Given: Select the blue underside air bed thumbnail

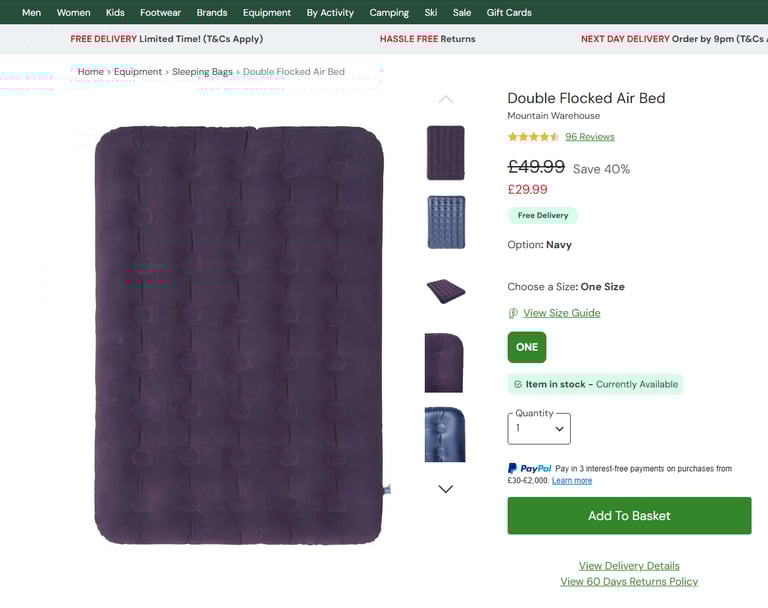Looking at the screenshot, I should tap(446, 222).
